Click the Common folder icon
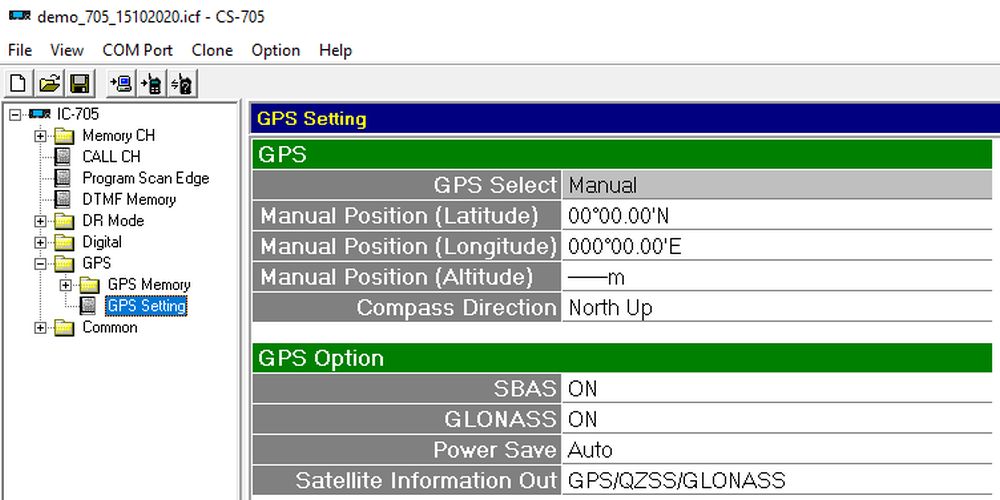Screen dimensions: 1000x500 64,328
